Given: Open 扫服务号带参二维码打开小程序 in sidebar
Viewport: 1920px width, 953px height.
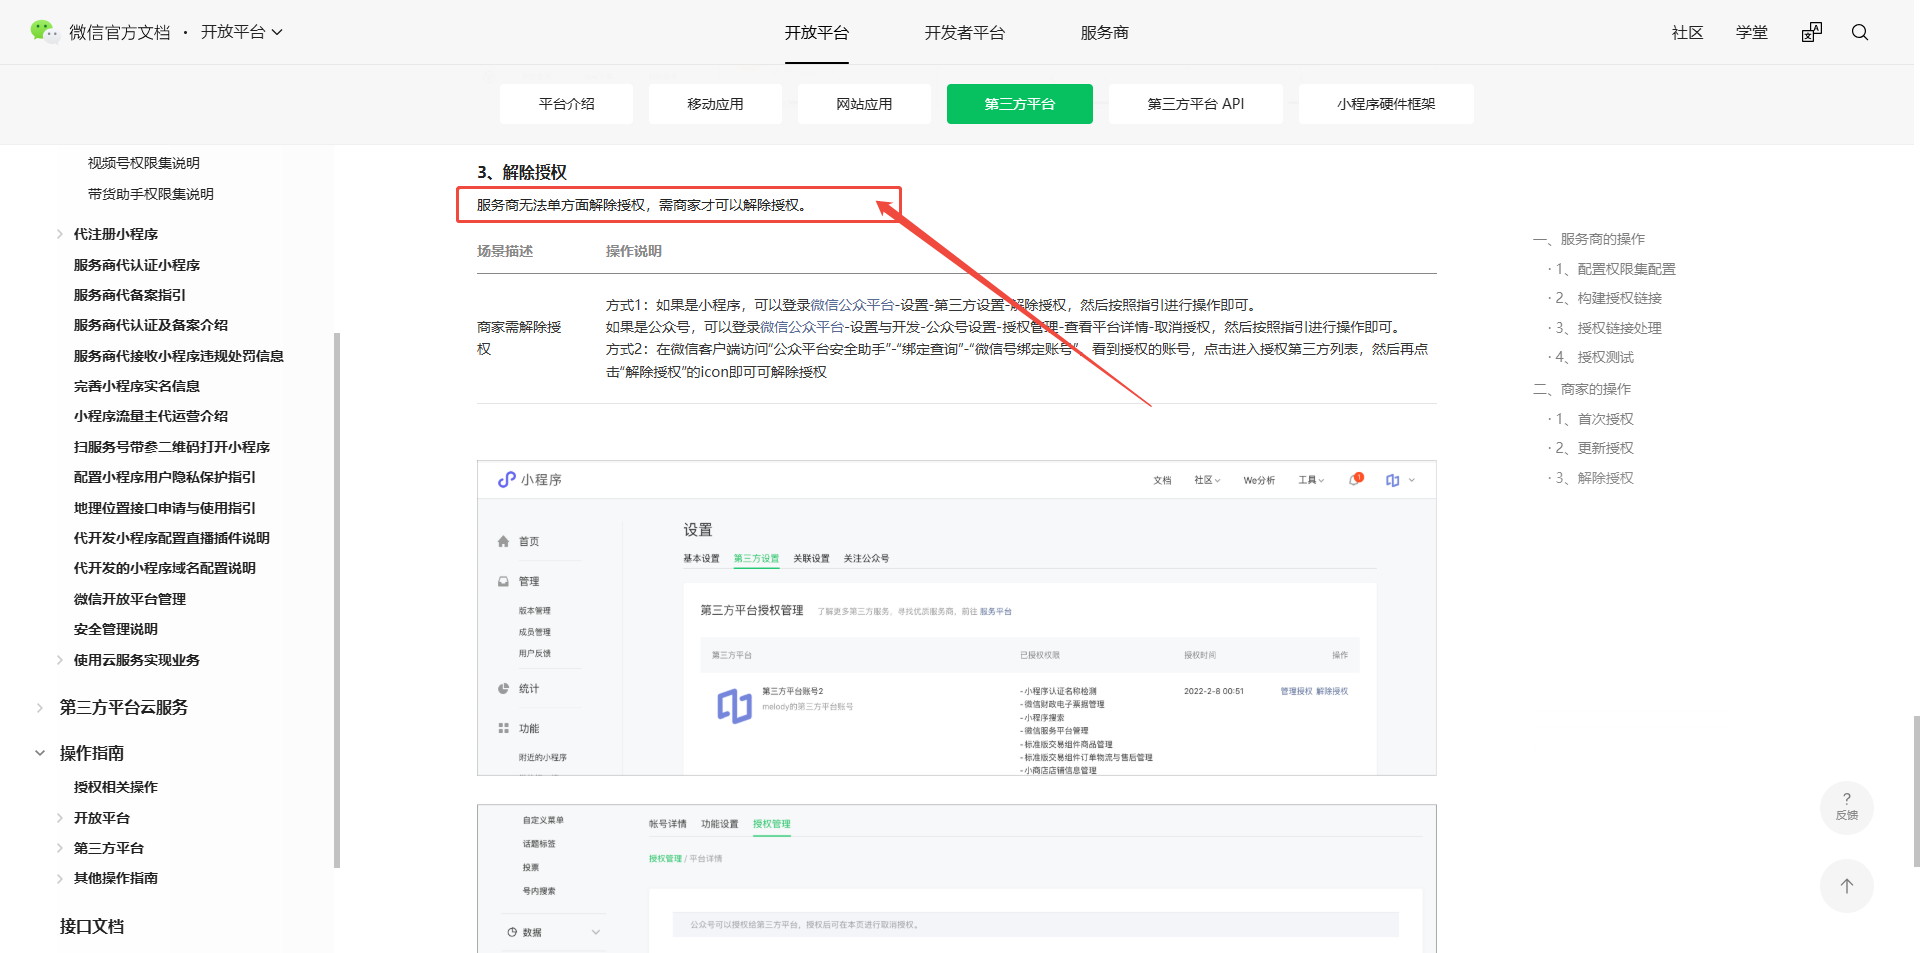Looking at the screenshot, I should click(x=172, y=447).
